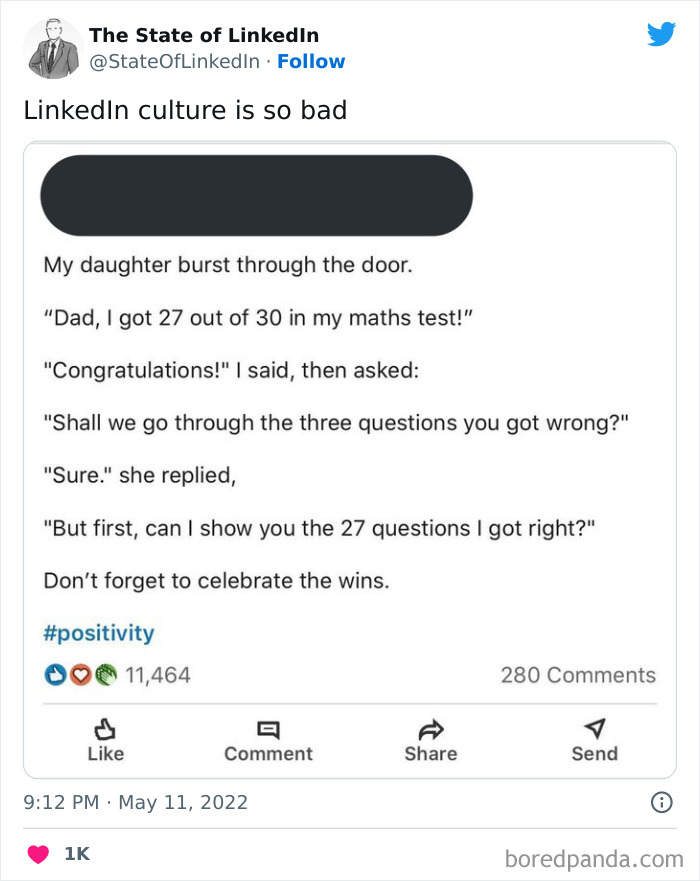Open the info circle icon near the timestamp
The image size is (700, 881).
coord(663,802)
